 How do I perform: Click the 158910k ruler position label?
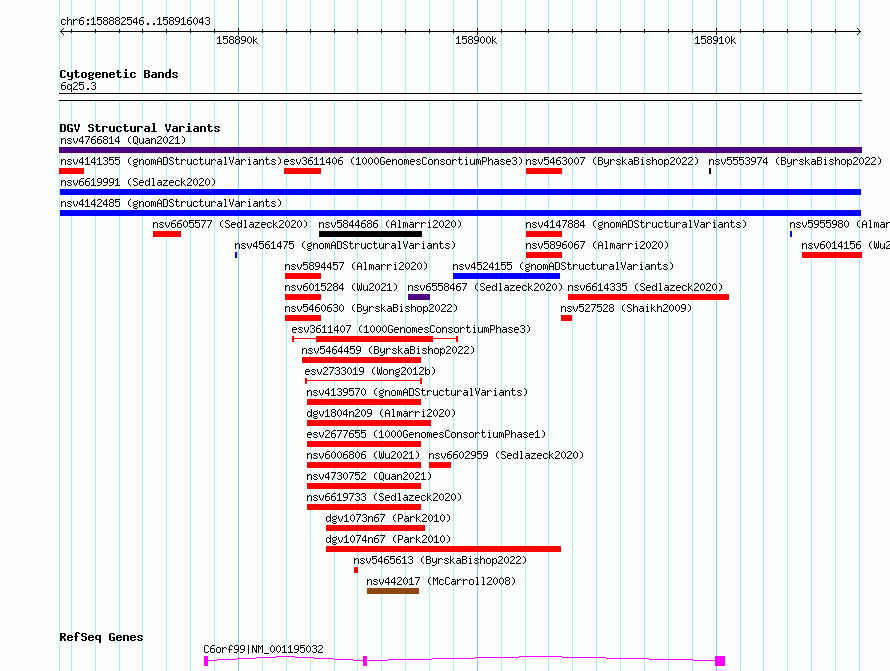click(x=715, y=40)
